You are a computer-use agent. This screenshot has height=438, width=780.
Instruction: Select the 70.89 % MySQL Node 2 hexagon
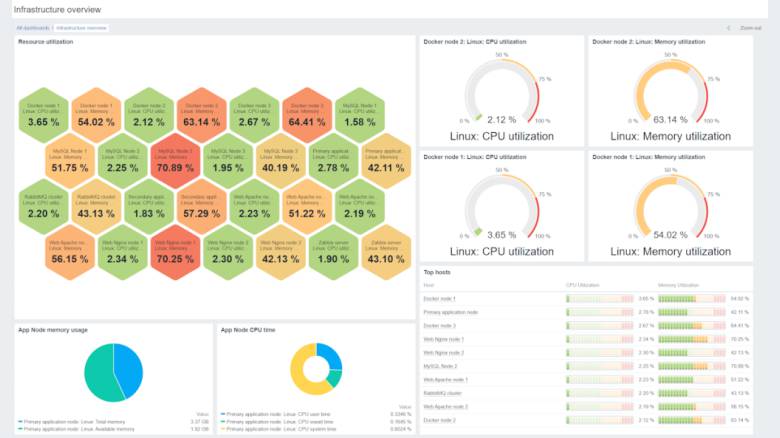pyautogui.click(x=174, y=162)
